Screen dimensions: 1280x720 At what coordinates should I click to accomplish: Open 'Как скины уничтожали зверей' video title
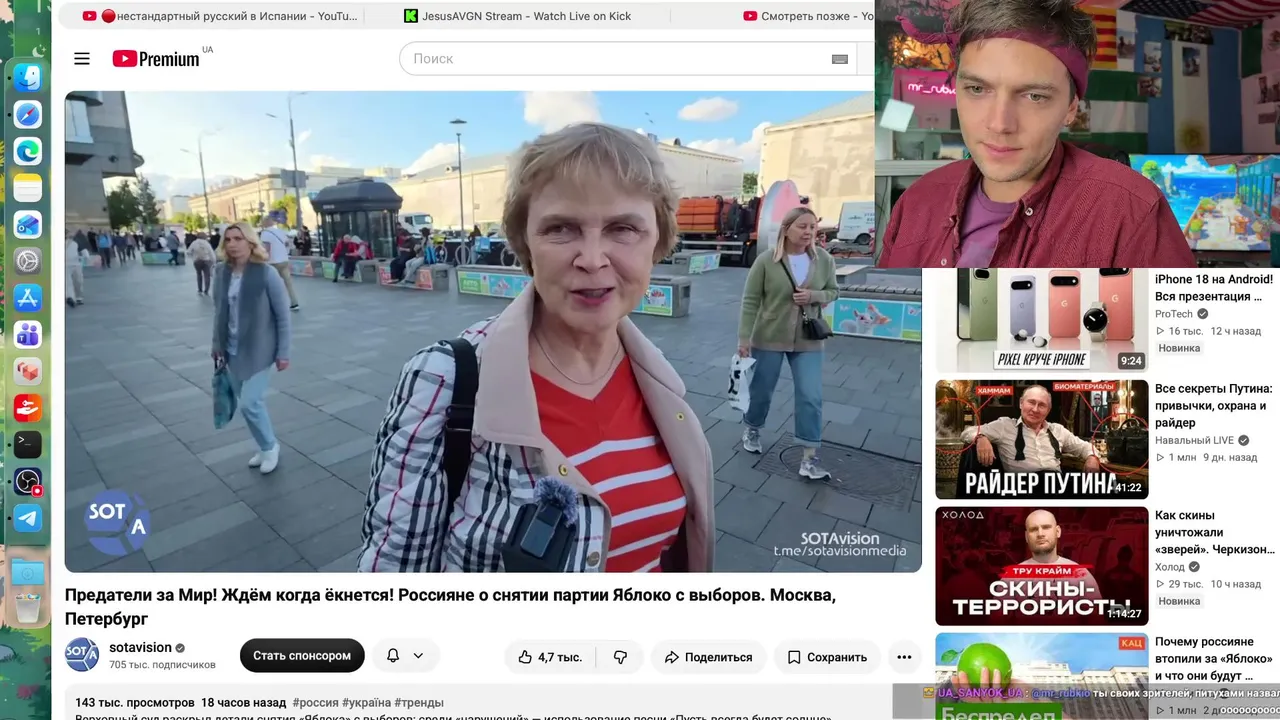[x=1215, y=533]
